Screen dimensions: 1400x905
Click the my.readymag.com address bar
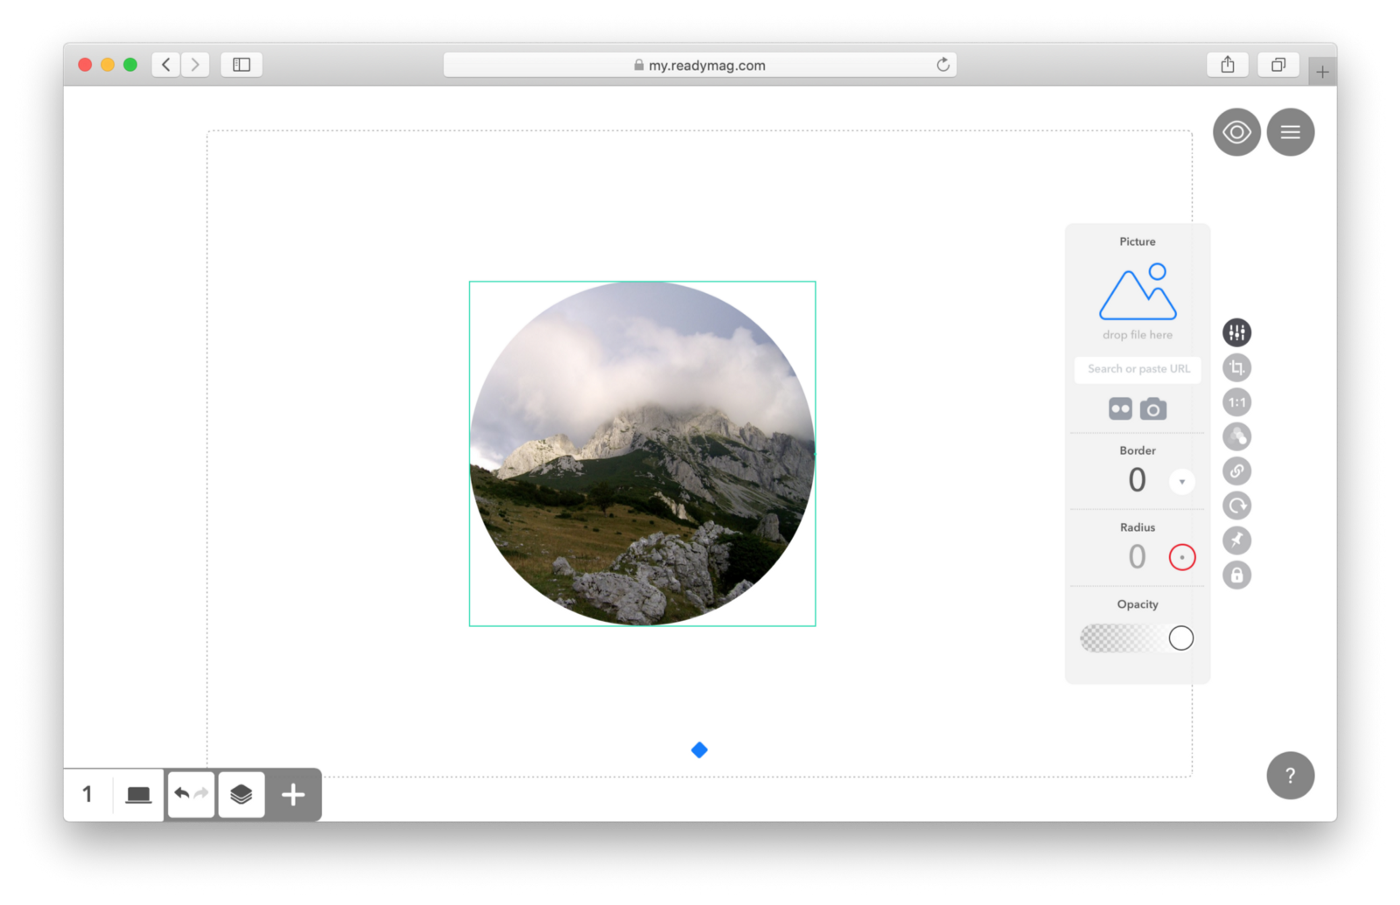700,65
